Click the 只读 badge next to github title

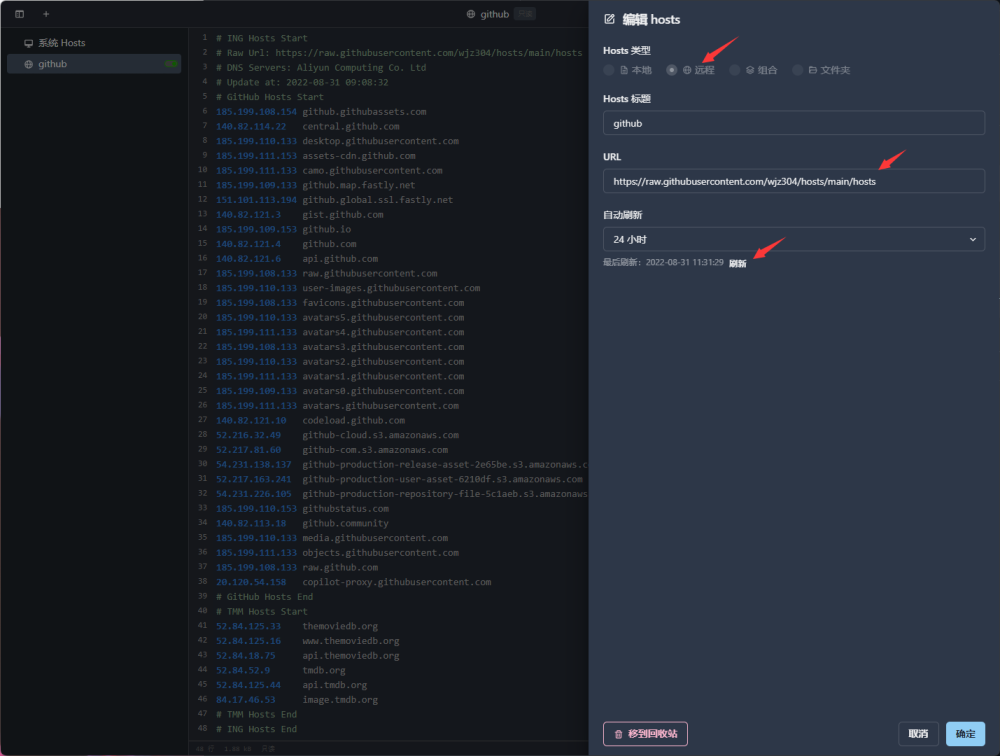[525, 14]
